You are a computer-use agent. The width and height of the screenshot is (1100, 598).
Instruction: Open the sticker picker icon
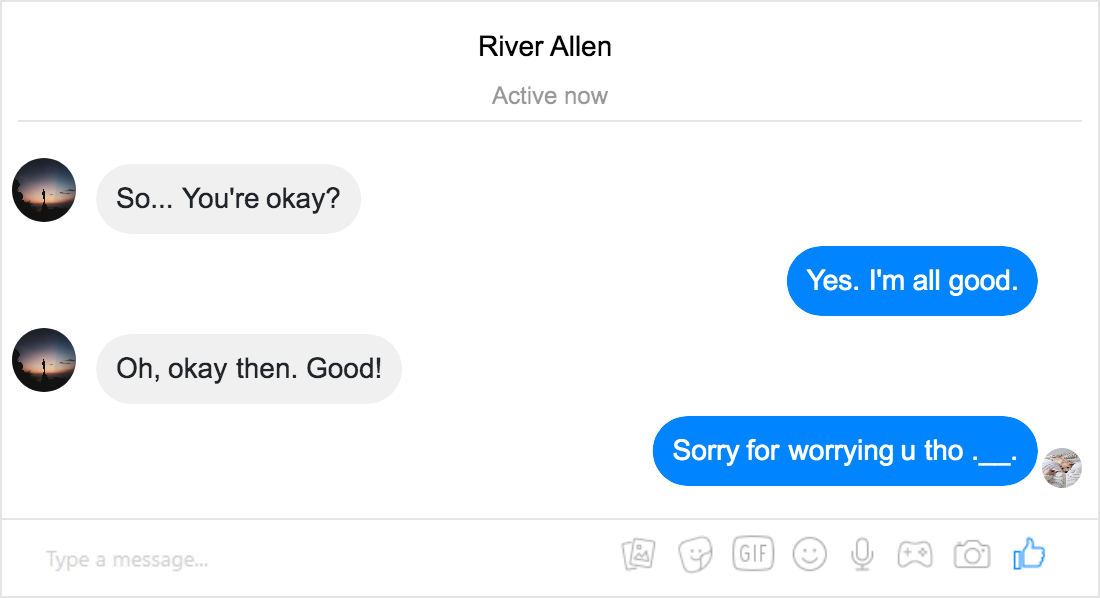(x=695, y=554)
